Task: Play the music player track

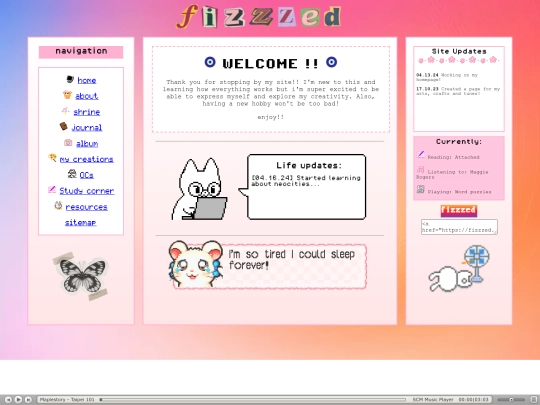Action: point(19,399)
